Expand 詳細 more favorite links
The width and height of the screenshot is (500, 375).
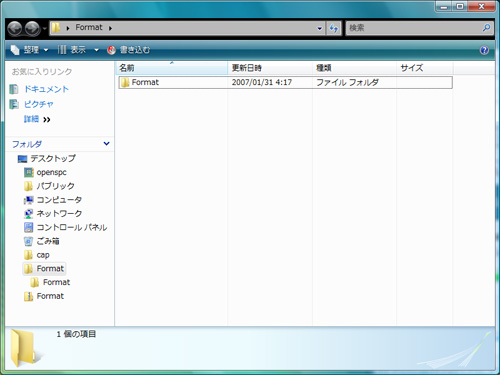37,119
